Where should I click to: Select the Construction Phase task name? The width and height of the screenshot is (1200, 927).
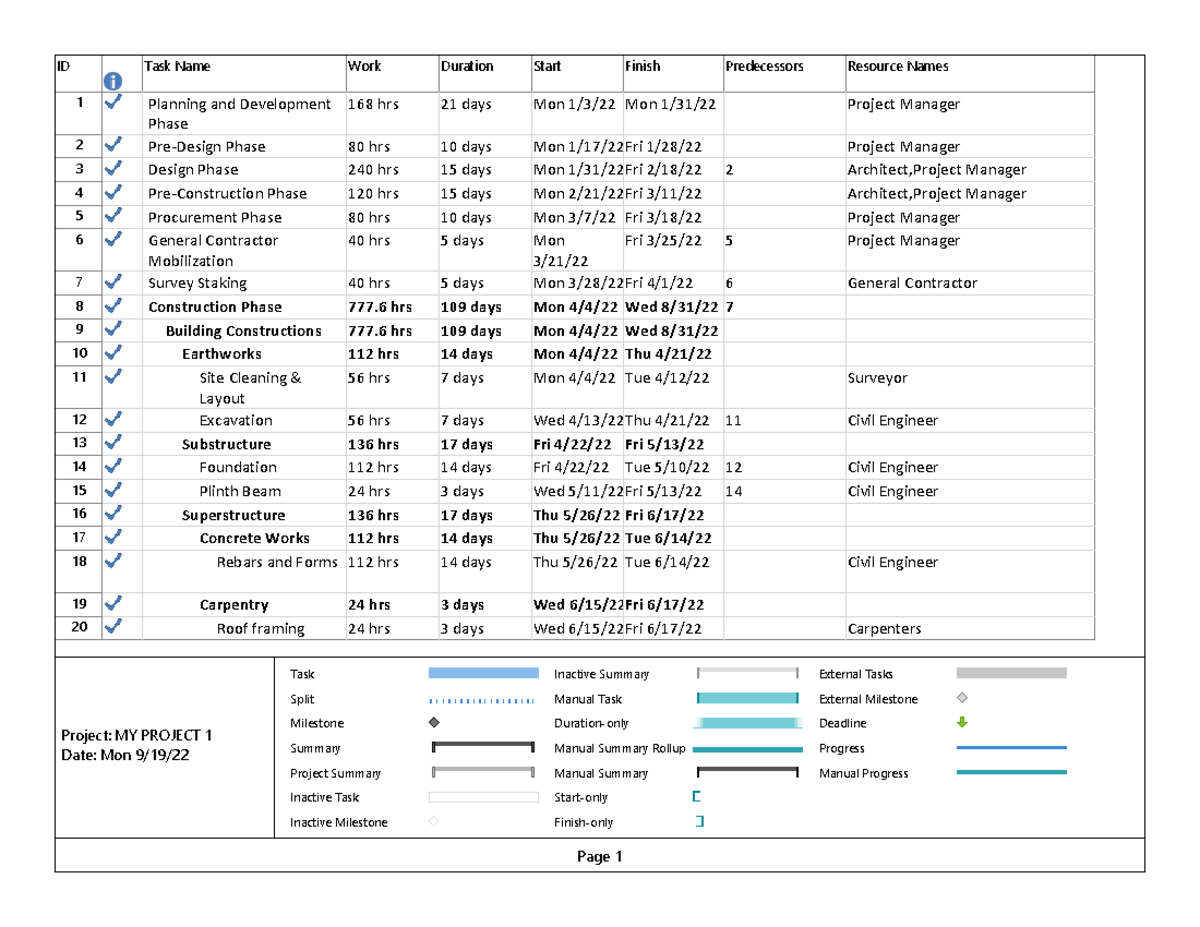215,307
